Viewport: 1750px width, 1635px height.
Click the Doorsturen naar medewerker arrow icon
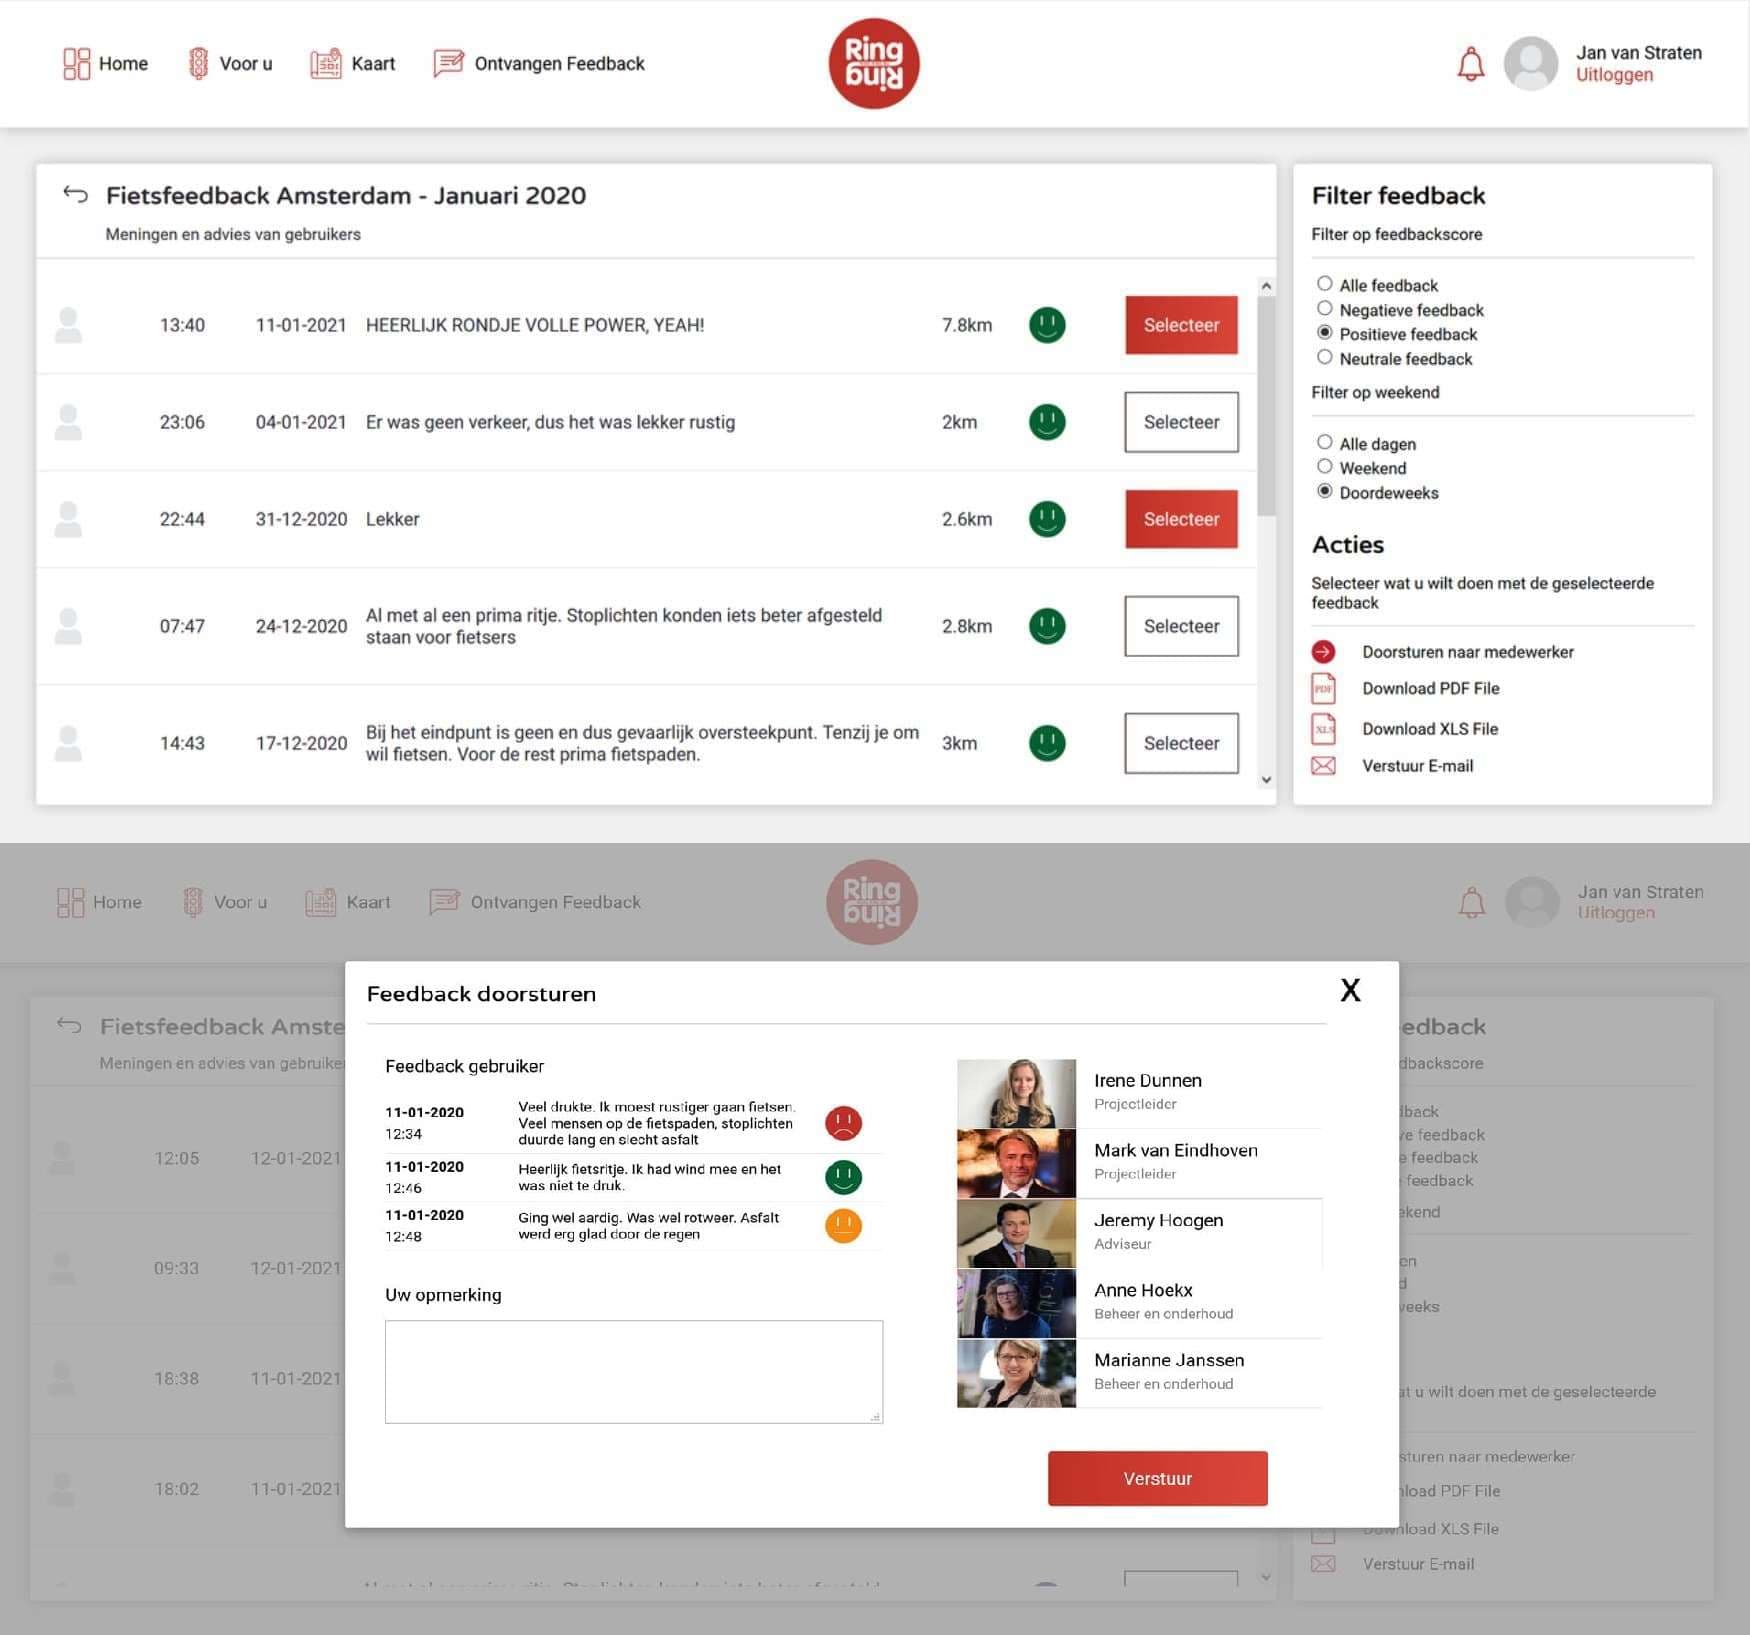[x=1324, y=651]
